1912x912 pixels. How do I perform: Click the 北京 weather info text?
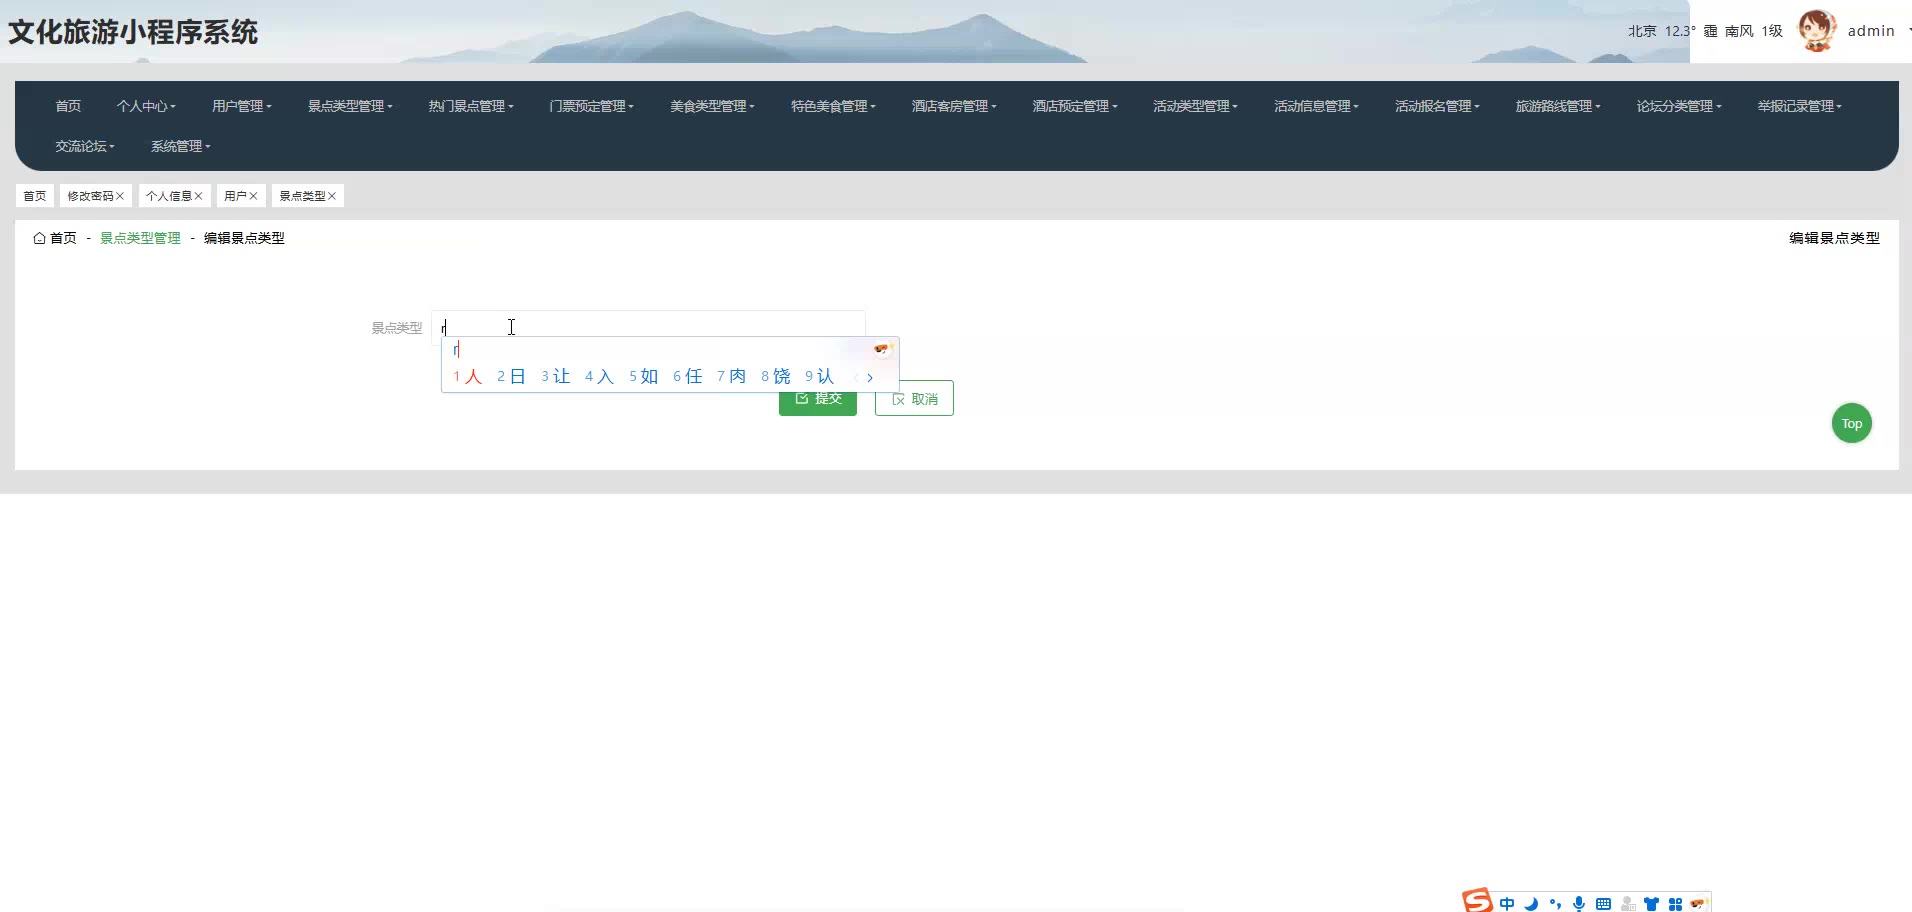pyautogui.click(x=1705, y=31)
